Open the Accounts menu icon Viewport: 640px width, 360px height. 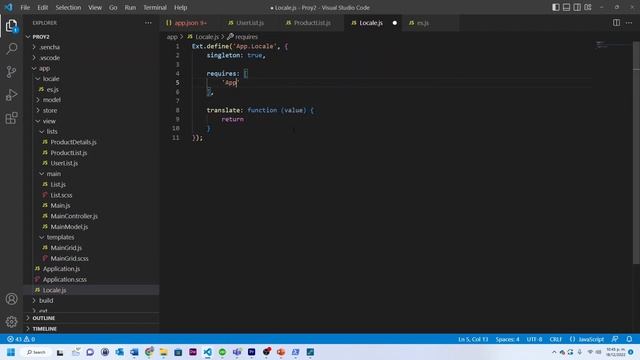(x=11, y=299)
